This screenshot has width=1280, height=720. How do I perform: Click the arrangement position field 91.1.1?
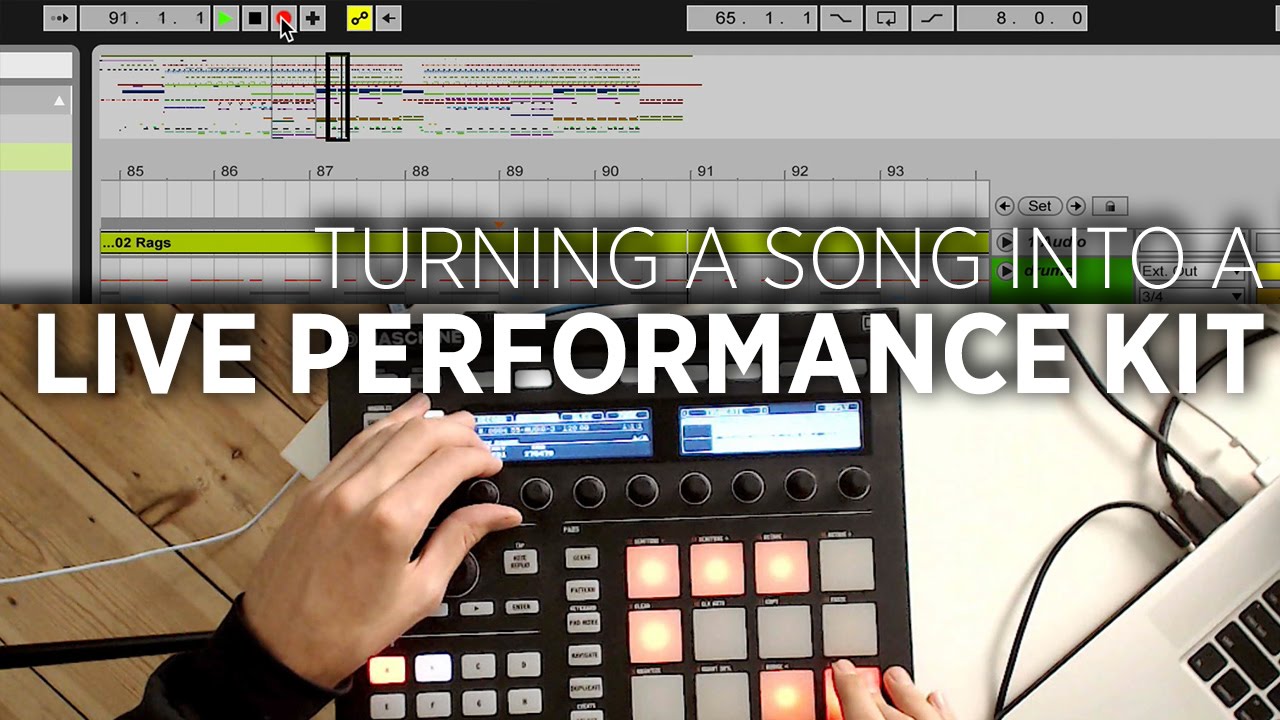[x=144, y=18]
